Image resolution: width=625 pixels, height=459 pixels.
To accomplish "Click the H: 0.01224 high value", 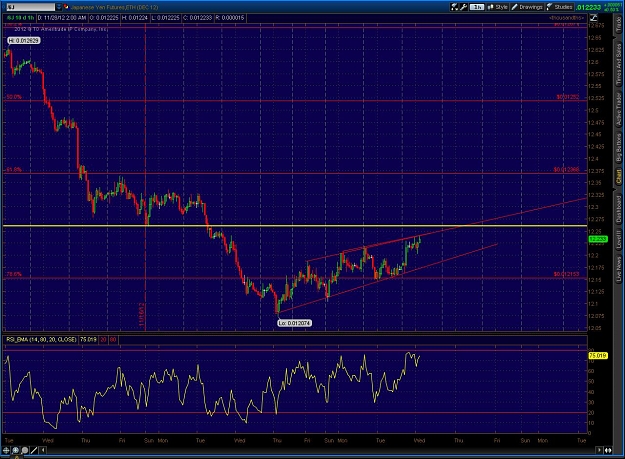I will (135, 18).
